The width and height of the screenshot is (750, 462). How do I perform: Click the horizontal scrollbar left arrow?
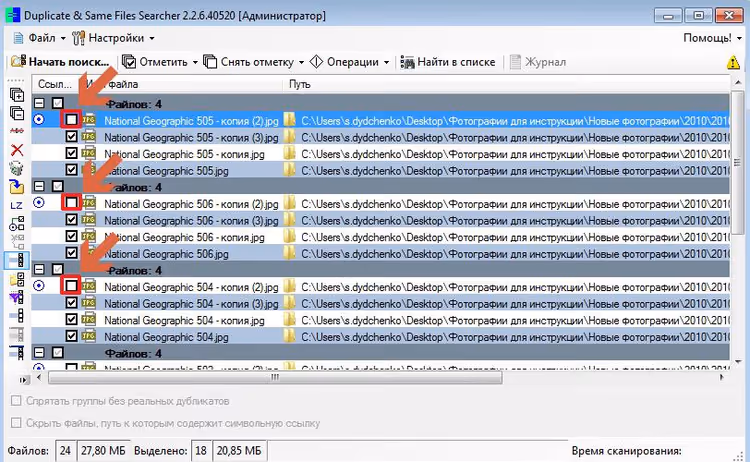(39, 377)
